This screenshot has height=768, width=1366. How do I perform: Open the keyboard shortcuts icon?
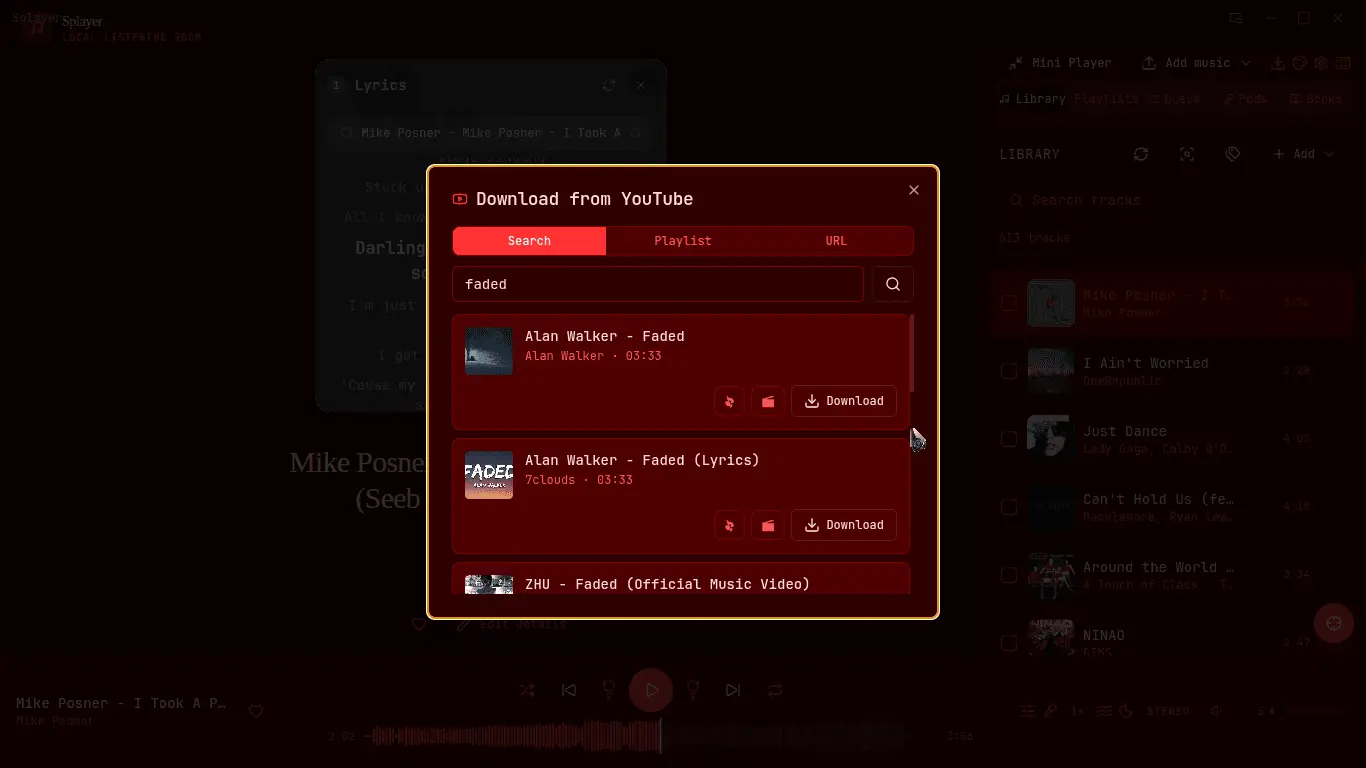(x=1343, y=63)
